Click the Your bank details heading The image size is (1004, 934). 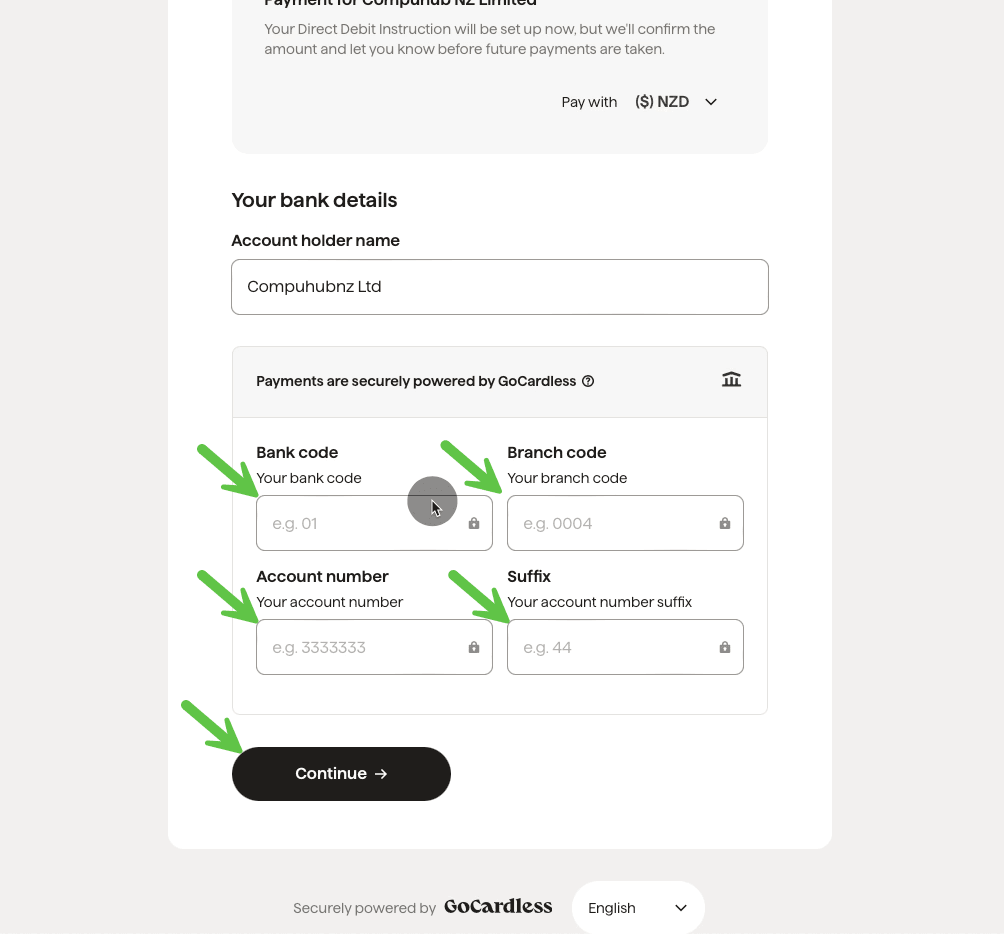[x=314, y=201]
